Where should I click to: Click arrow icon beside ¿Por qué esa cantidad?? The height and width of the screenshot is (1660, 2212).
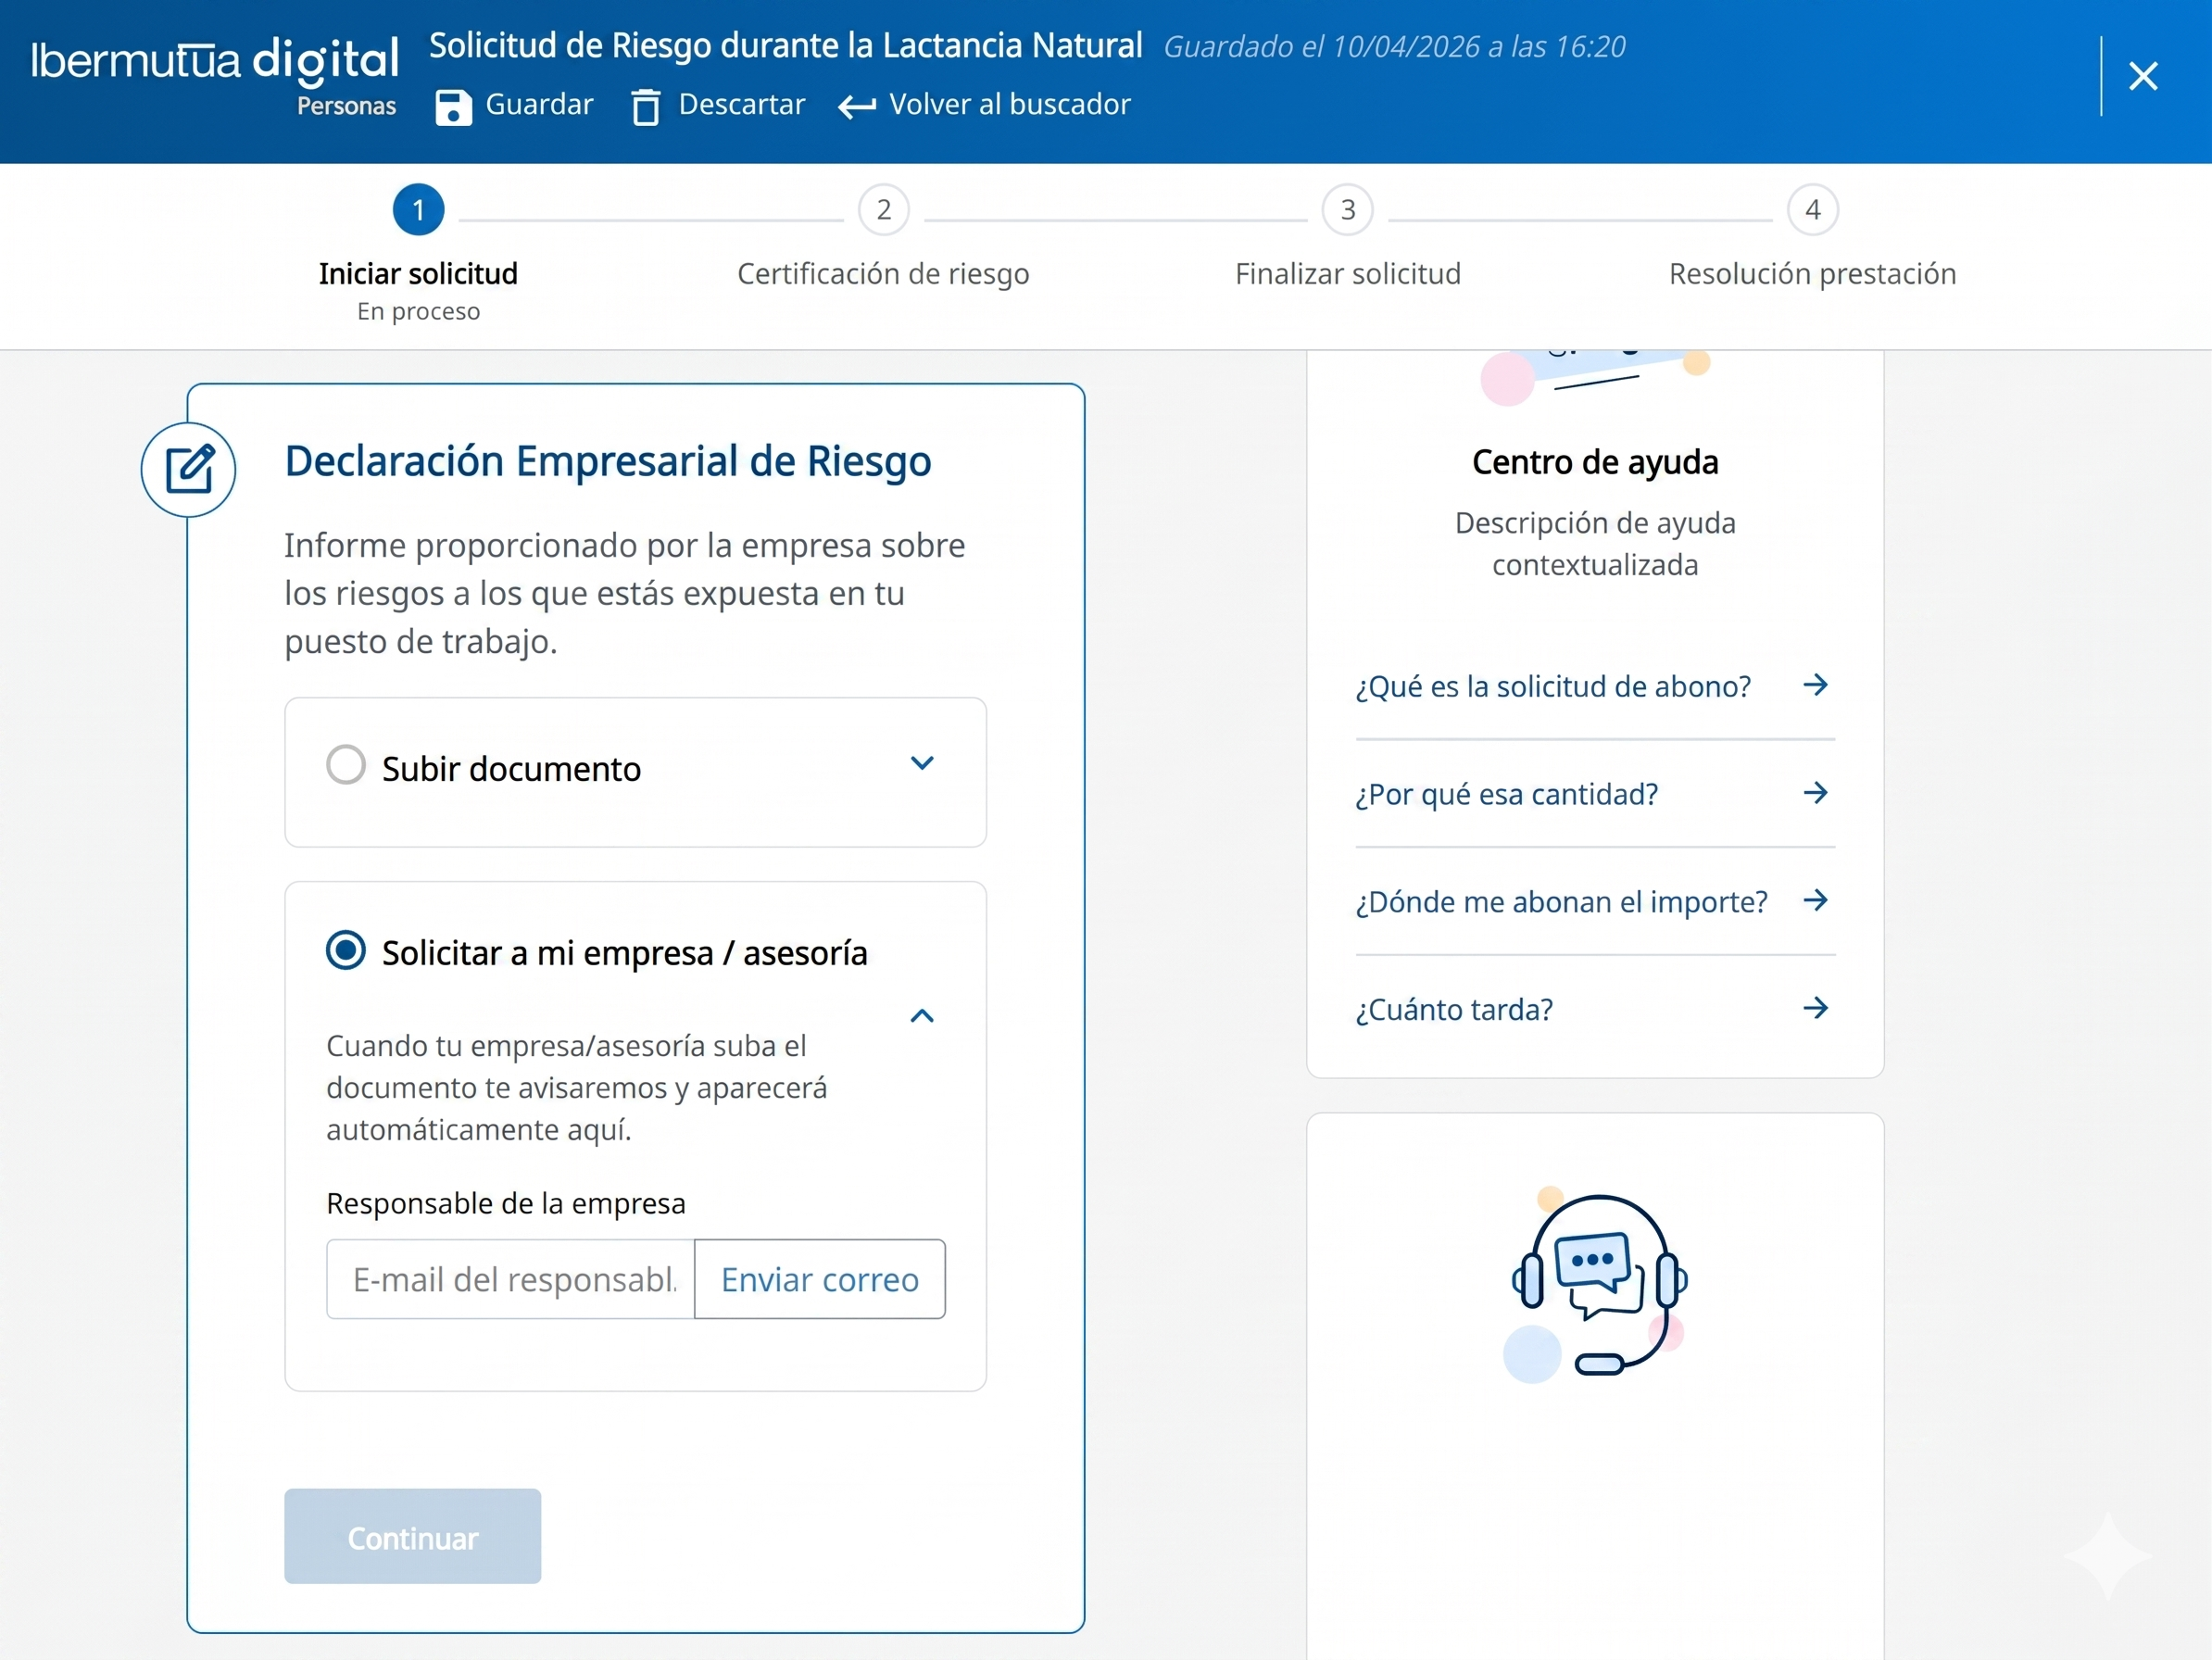point(1815,793)
